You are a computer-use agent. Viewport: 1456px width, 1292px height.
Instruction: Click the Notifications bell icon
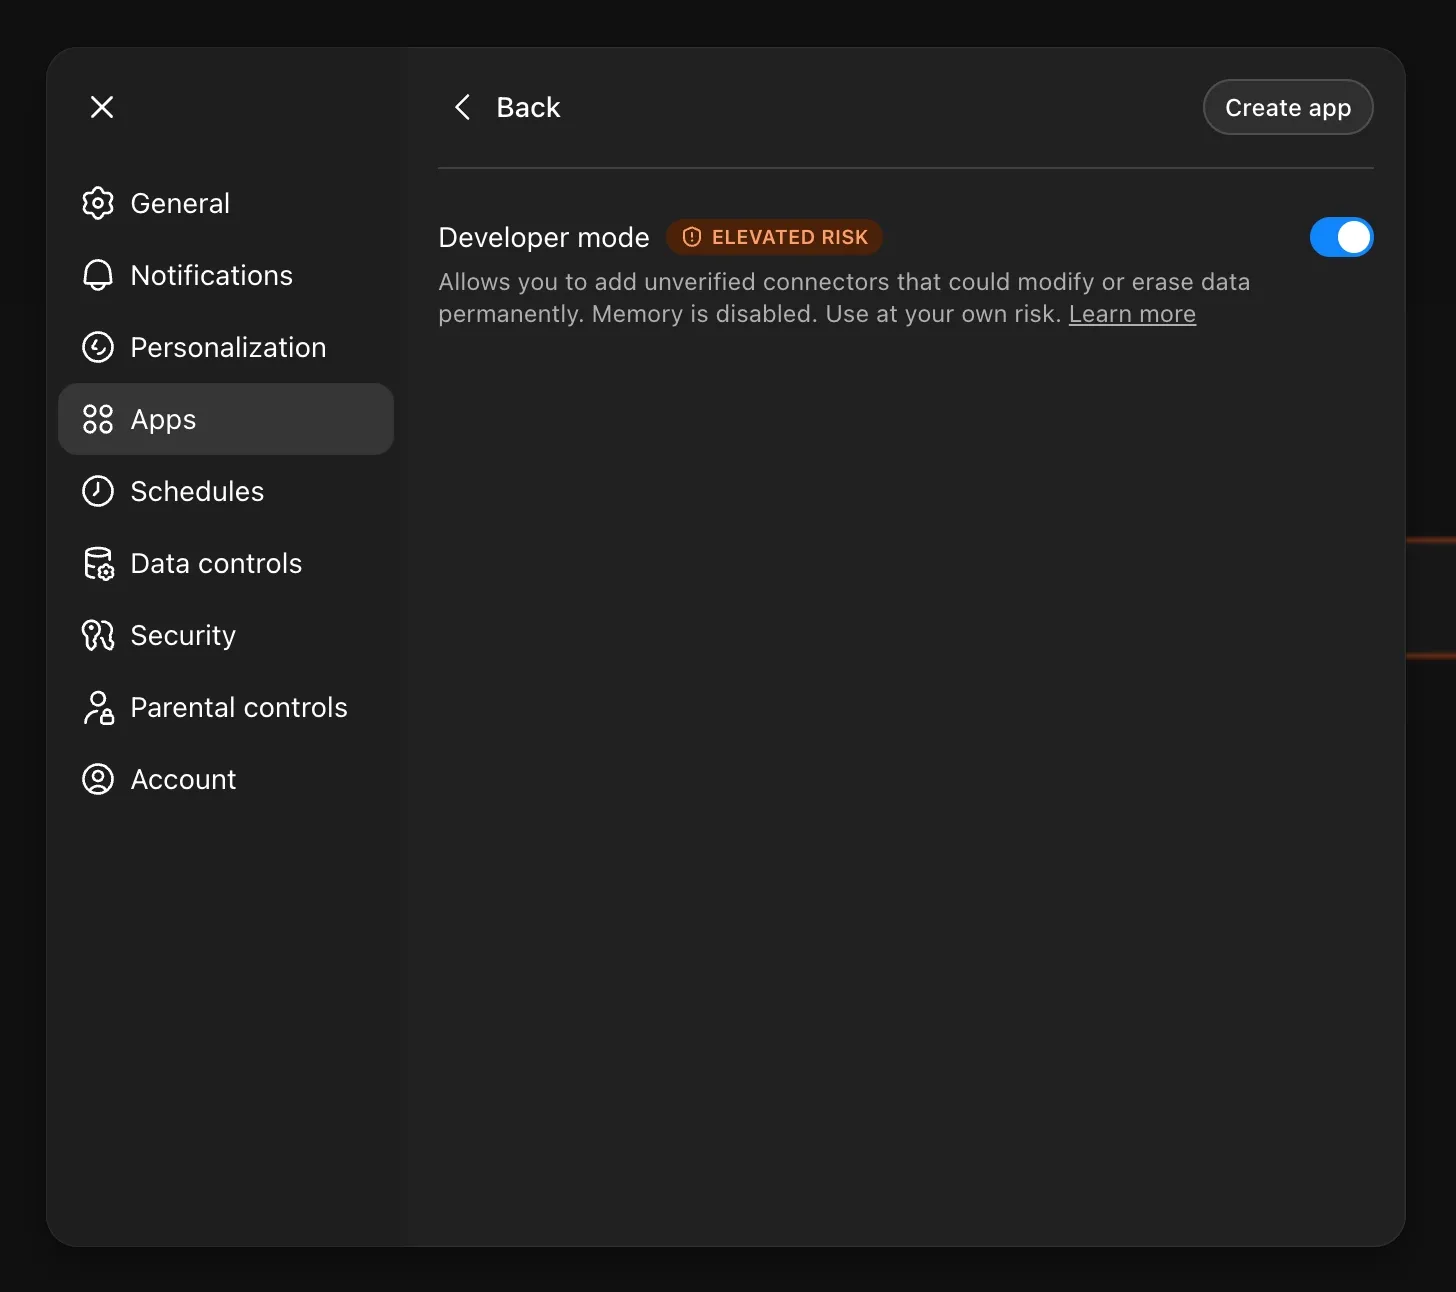pos(98,275)
